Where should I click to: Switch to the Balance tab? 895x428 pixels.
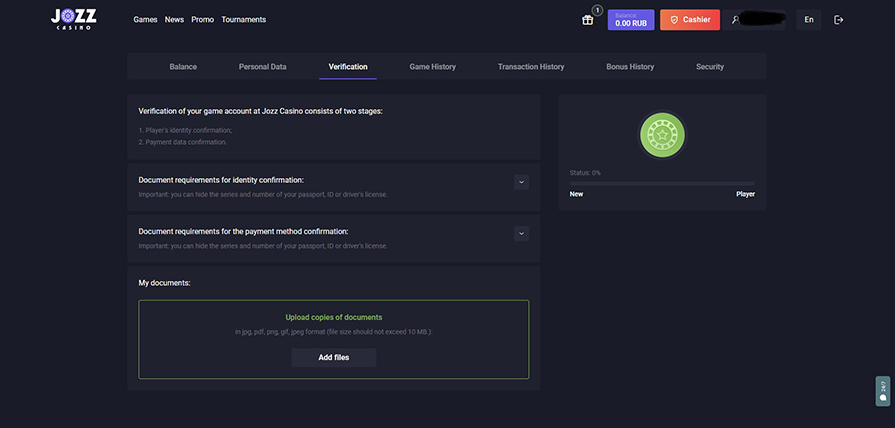tap(183, 67)
